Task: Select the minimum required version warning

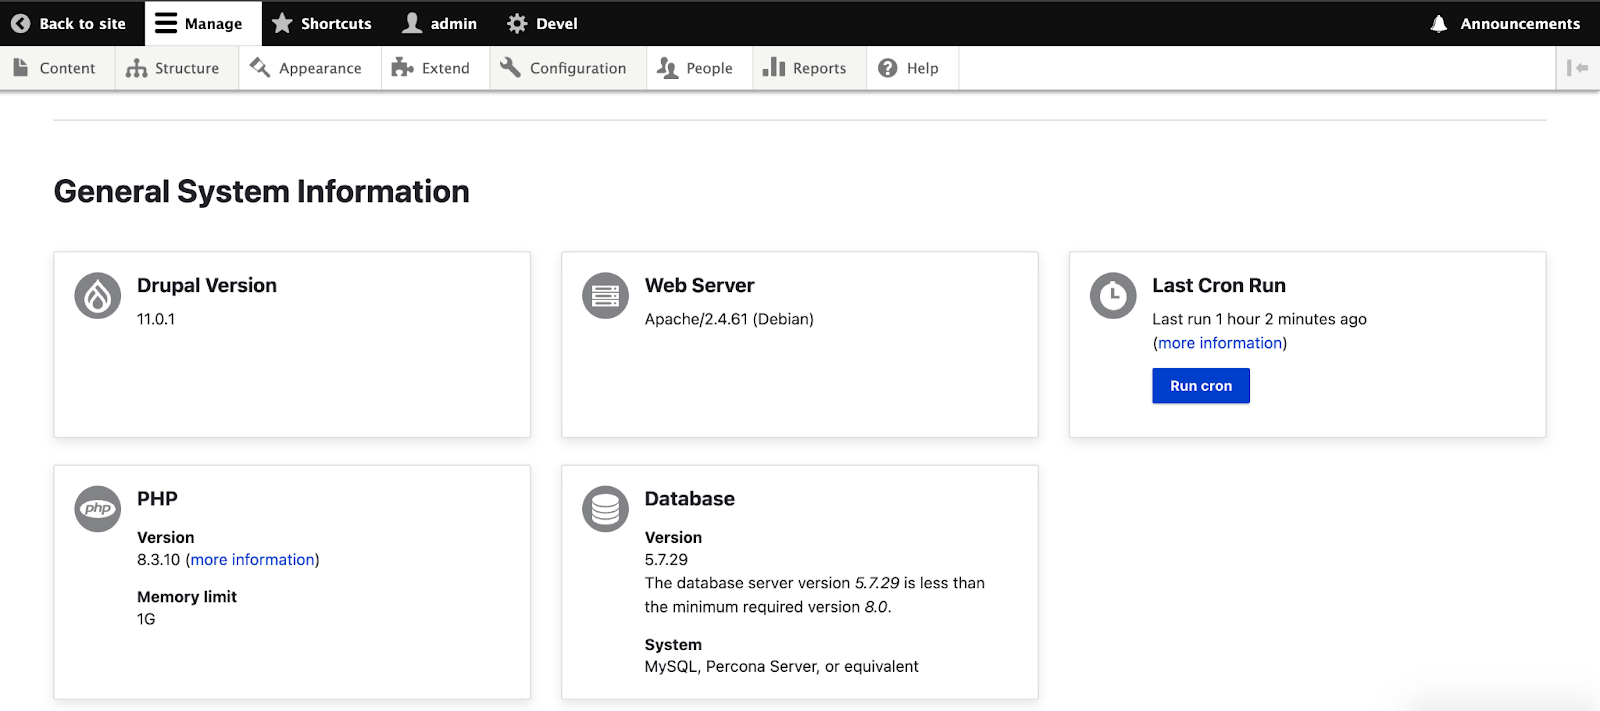Action: tap(814, 595)
